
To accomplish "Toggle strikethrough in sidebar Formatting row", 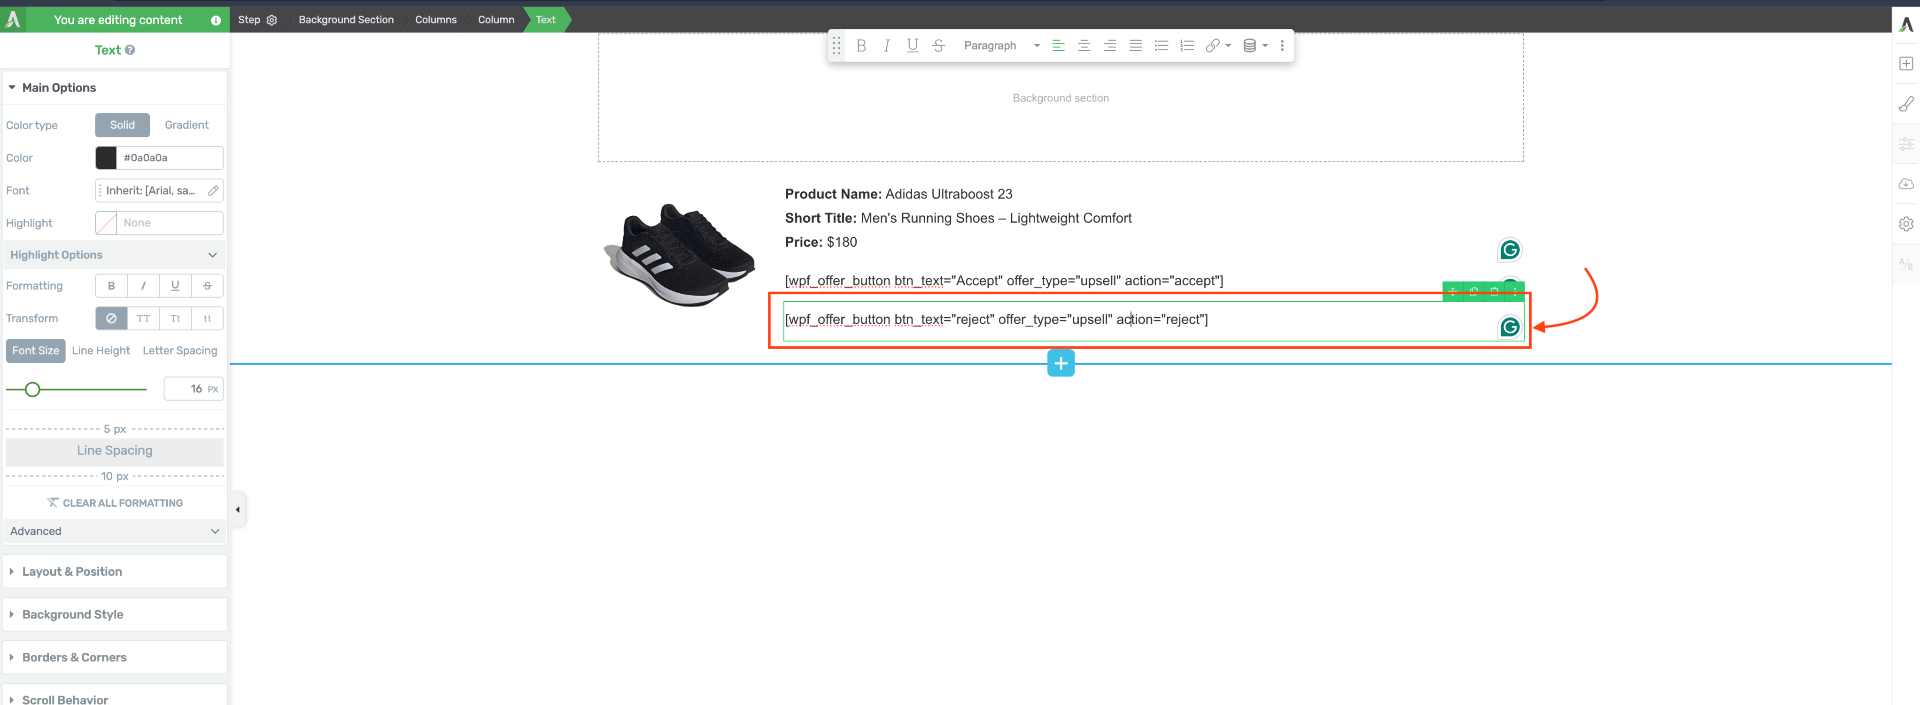I will point(207,286).
